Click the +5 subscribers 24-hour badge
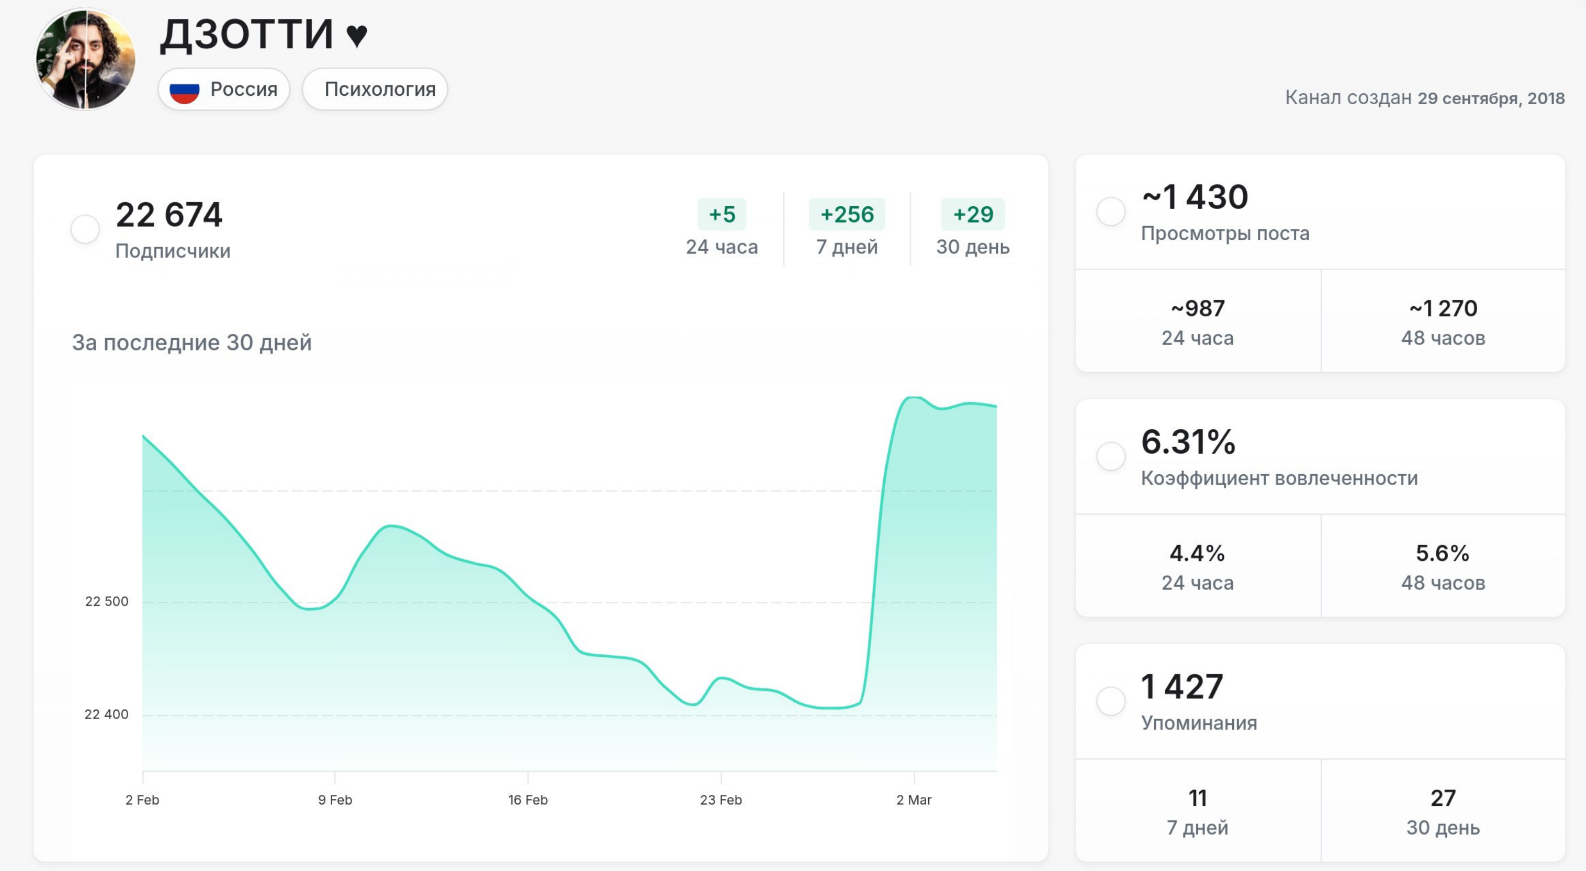1586x871 pixels. 722,215
